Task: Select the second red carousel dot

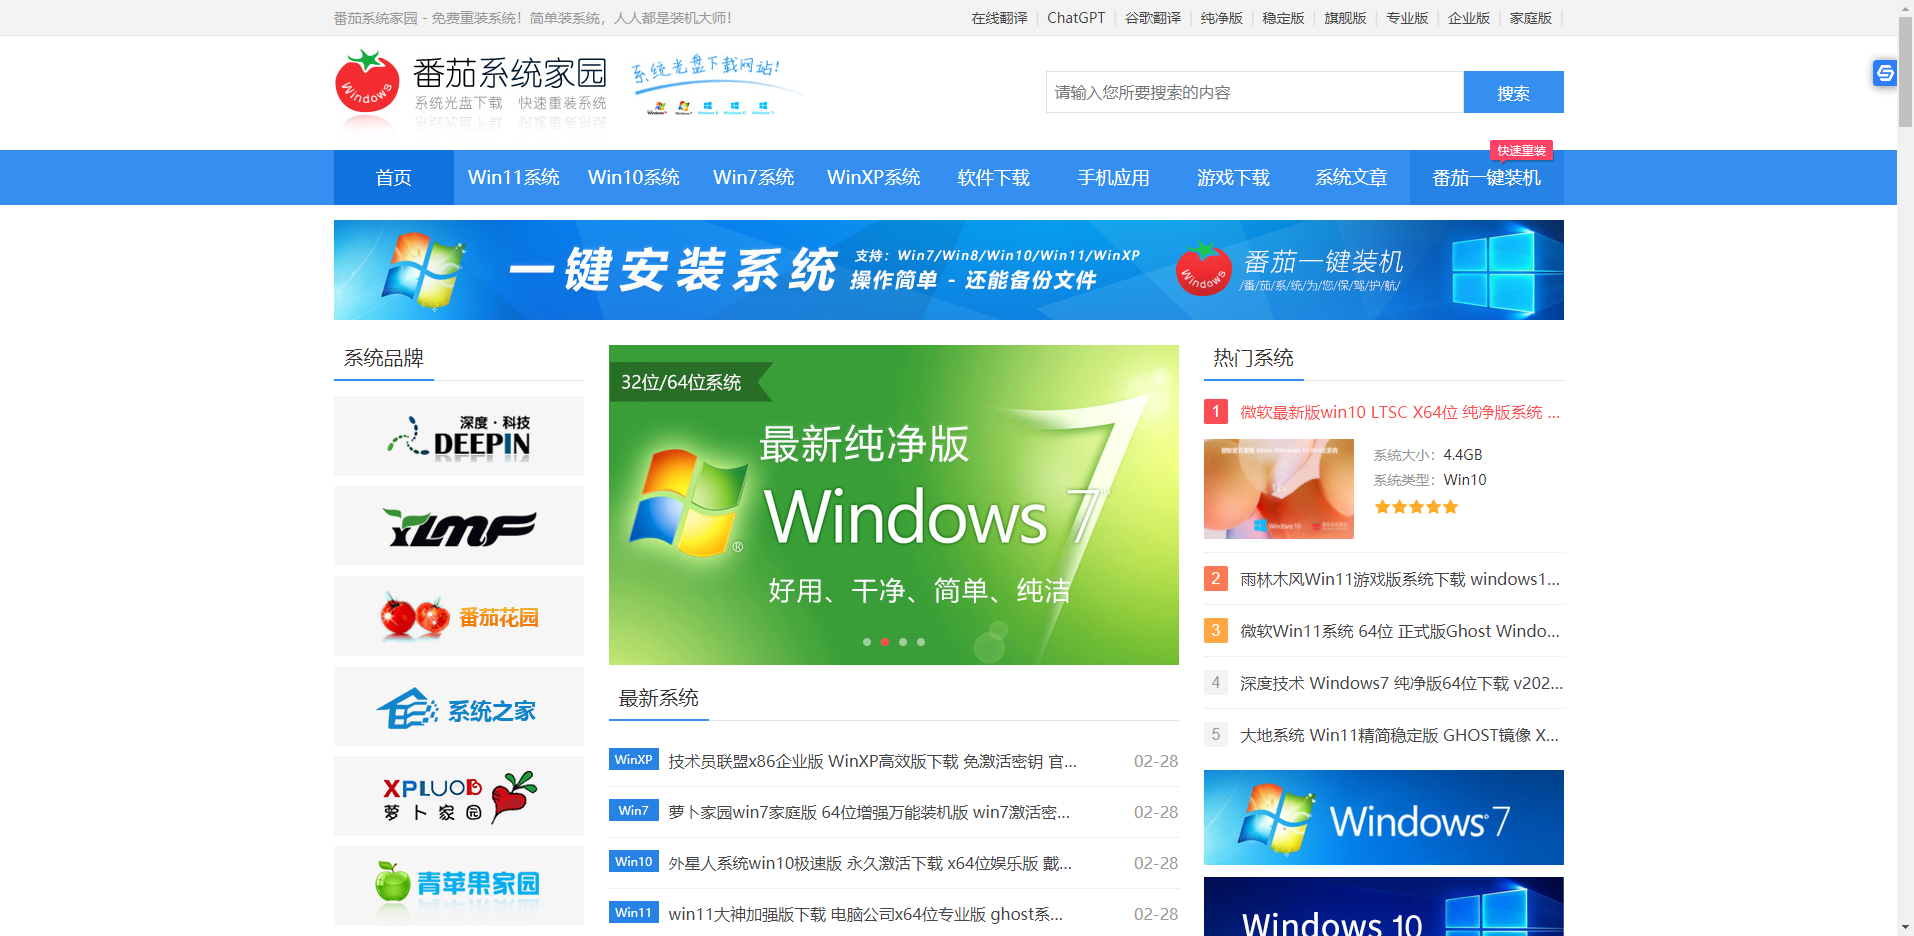Action: pos(885,642)
